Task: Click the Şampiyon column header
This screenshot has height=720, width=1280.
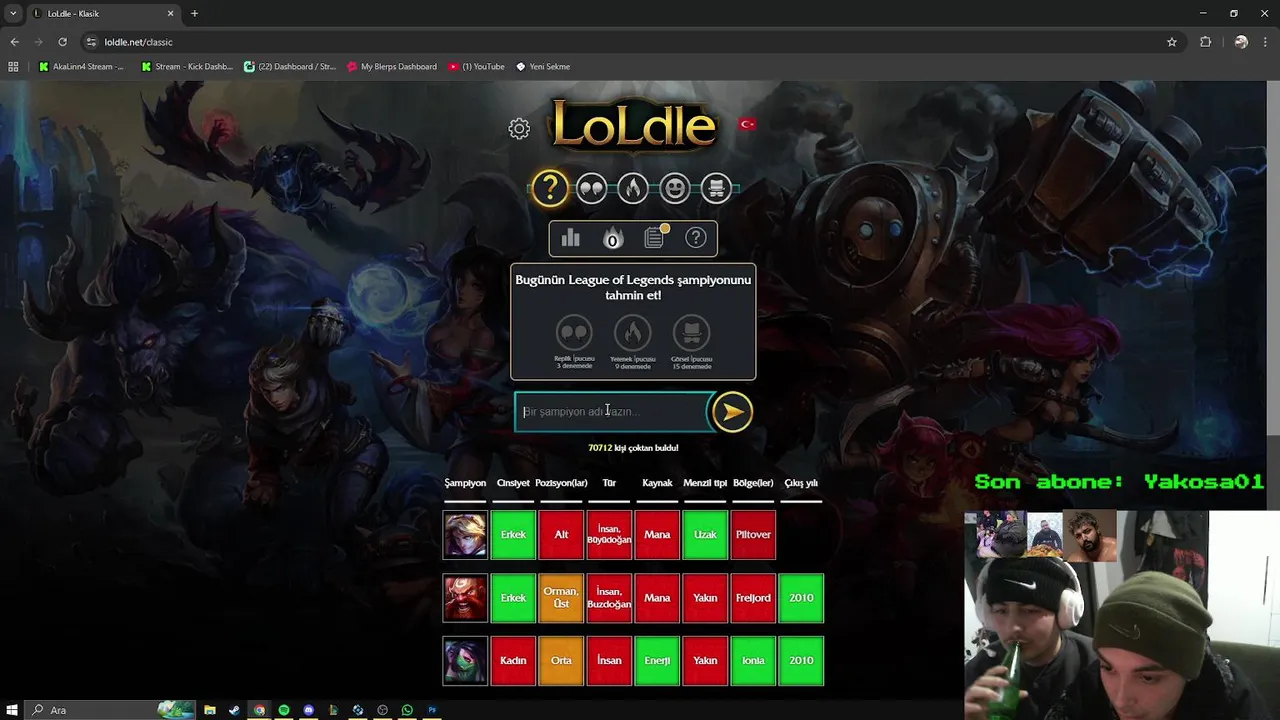Action: pos(465,483)
